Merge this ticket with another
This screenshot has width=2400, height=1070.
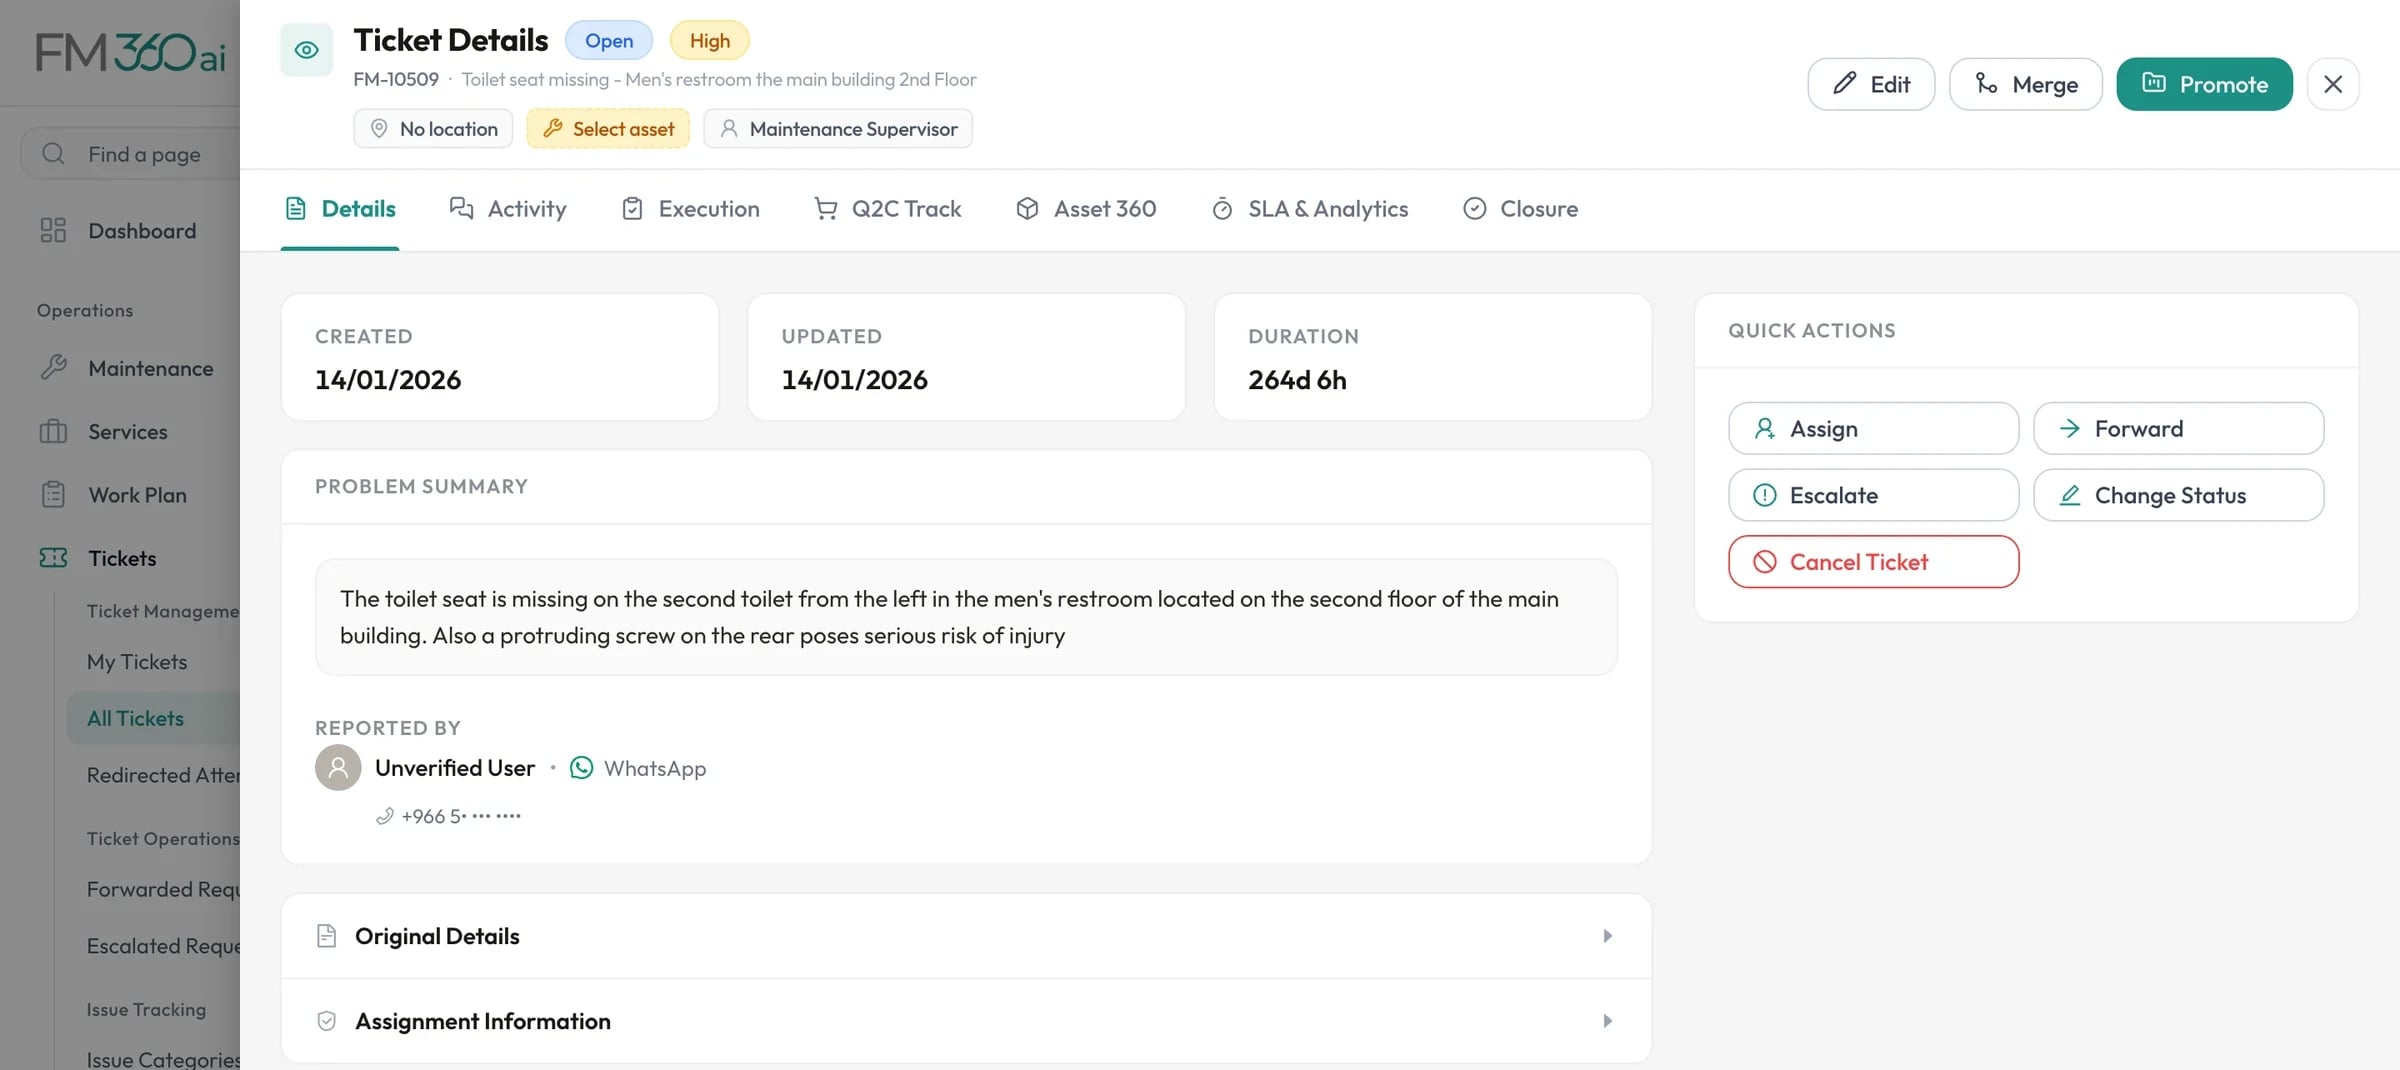pos(2026,84)
